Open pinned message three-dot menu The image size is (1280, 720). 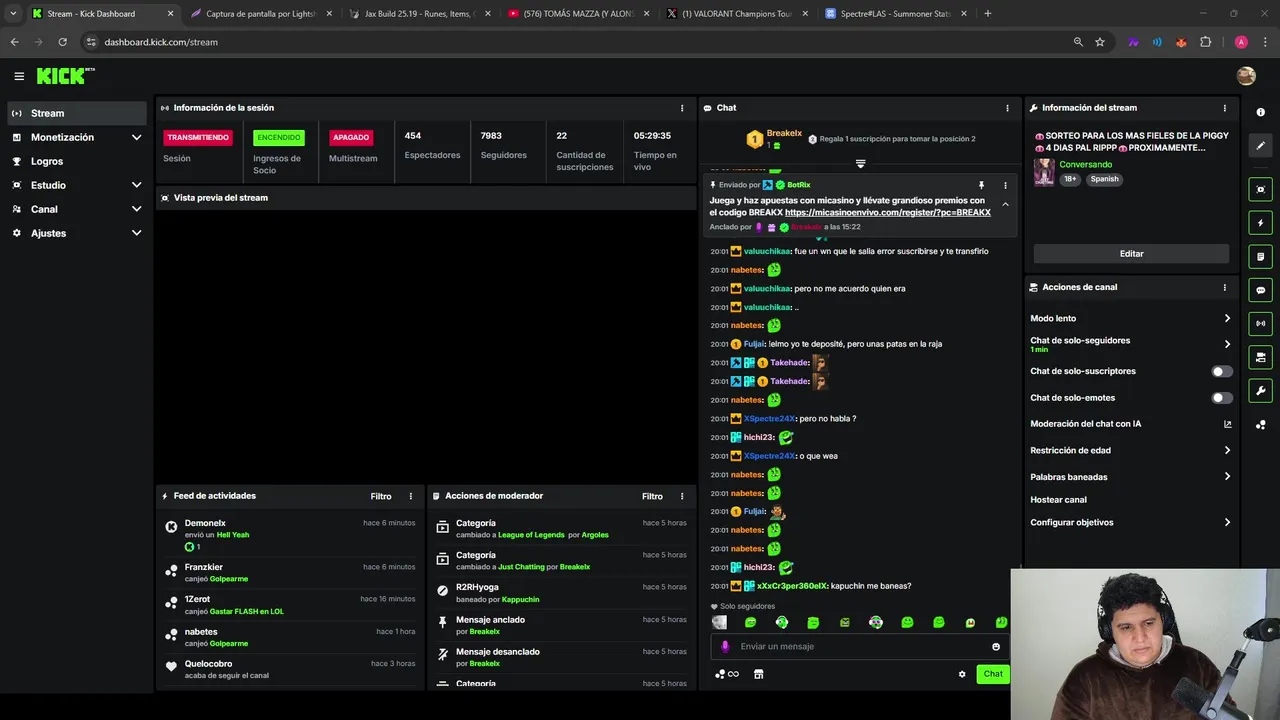pos(1005,185)
